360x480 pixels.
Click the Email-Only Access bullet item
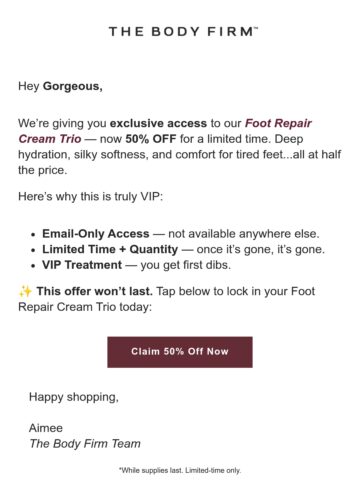pos(181,234)
